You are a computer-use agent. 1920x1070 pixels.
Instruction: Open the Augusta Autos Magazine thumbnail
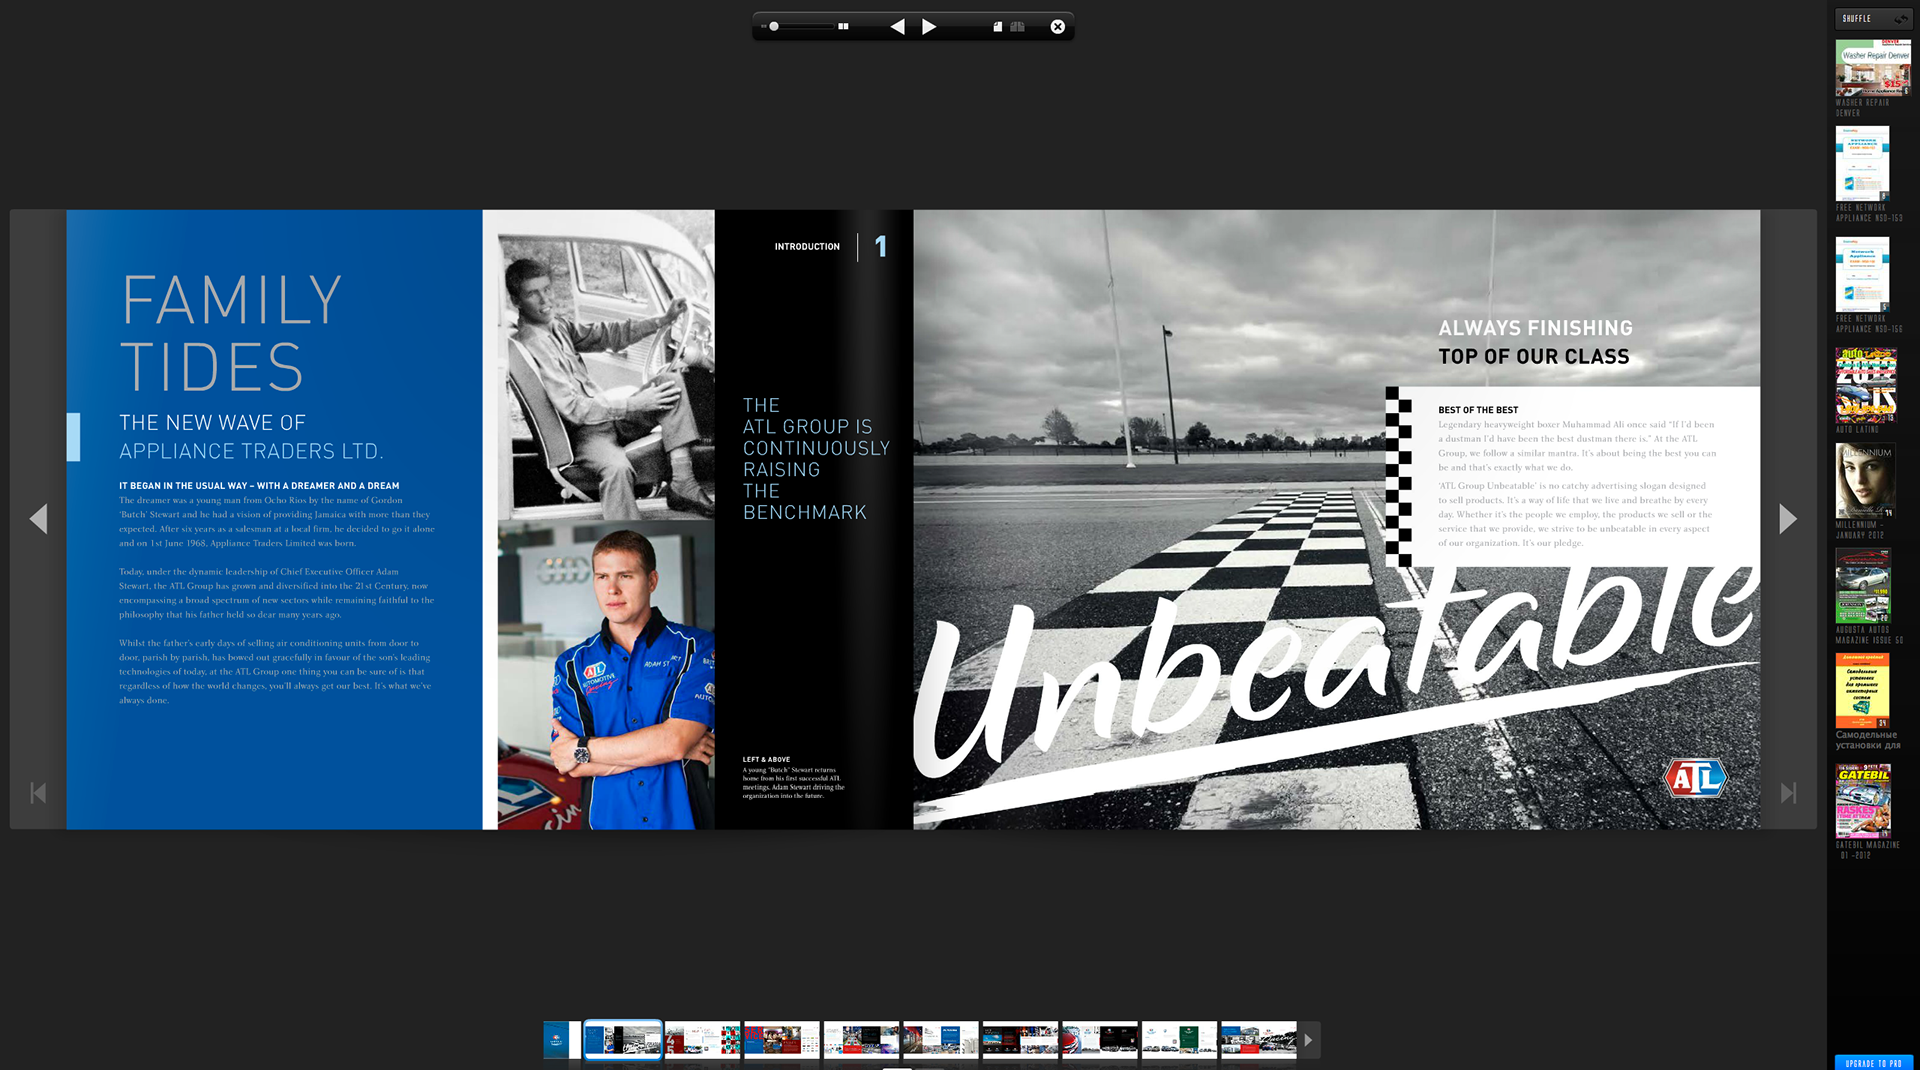pos(1863,586)
